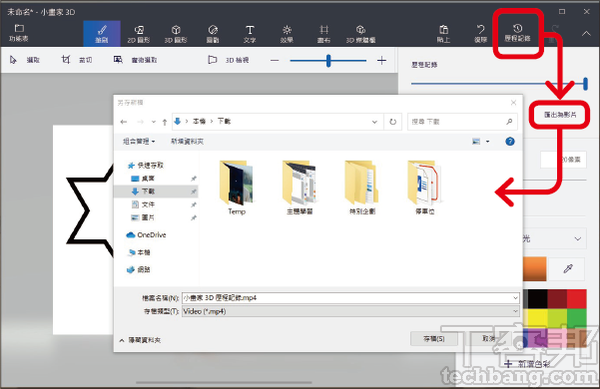Collapse the Paint 3D ribbon chevron
Viewport: 600px width, 389px height.
pos(586,34)
